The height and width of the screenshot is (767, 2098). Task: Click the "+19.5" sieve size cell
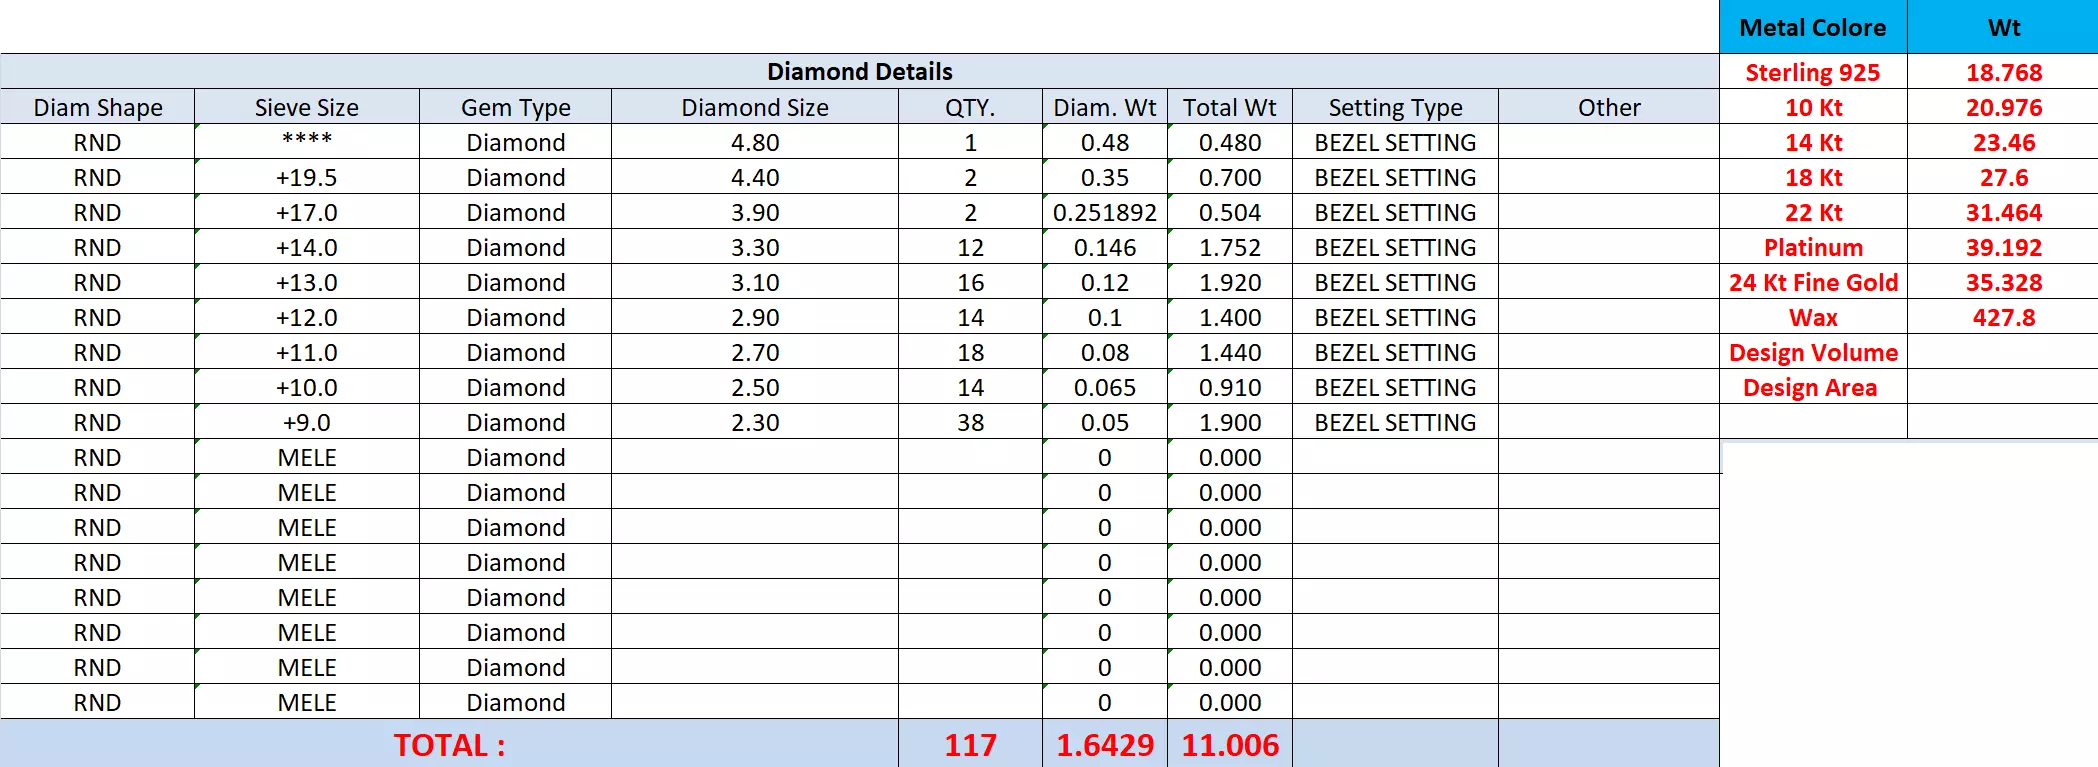307,177
